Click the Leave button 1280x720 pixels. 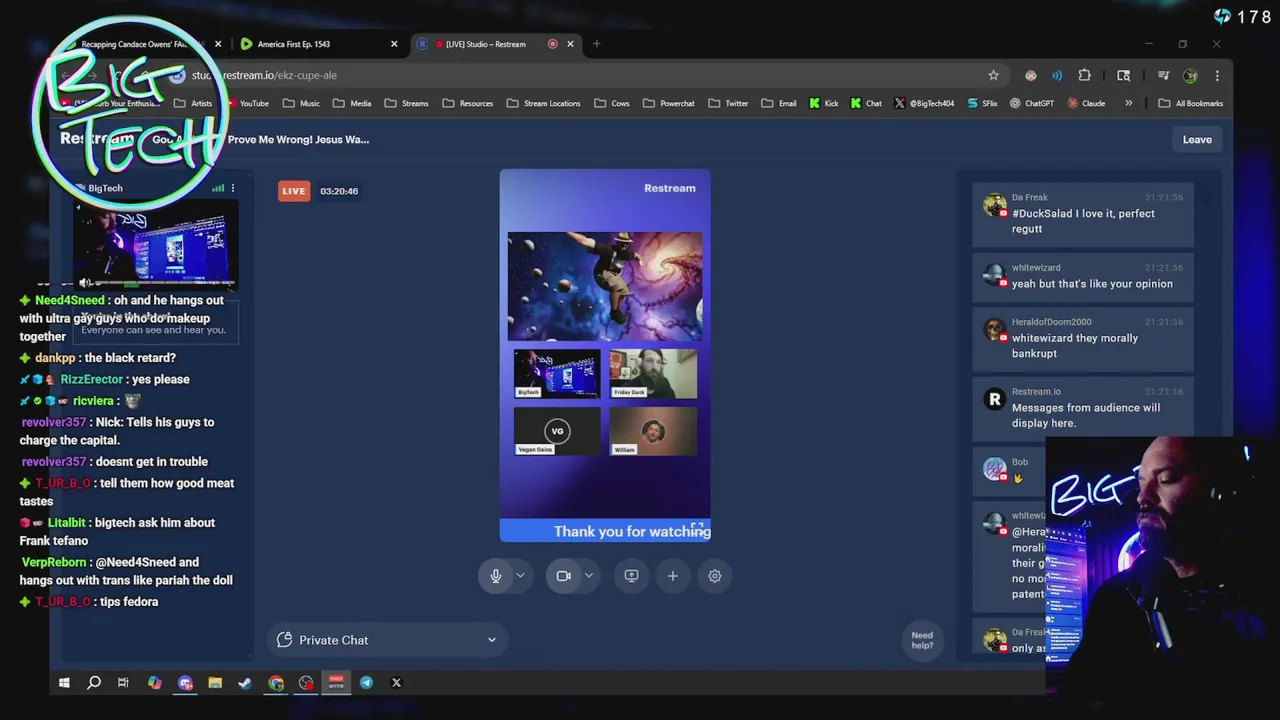click(1197, 140)
